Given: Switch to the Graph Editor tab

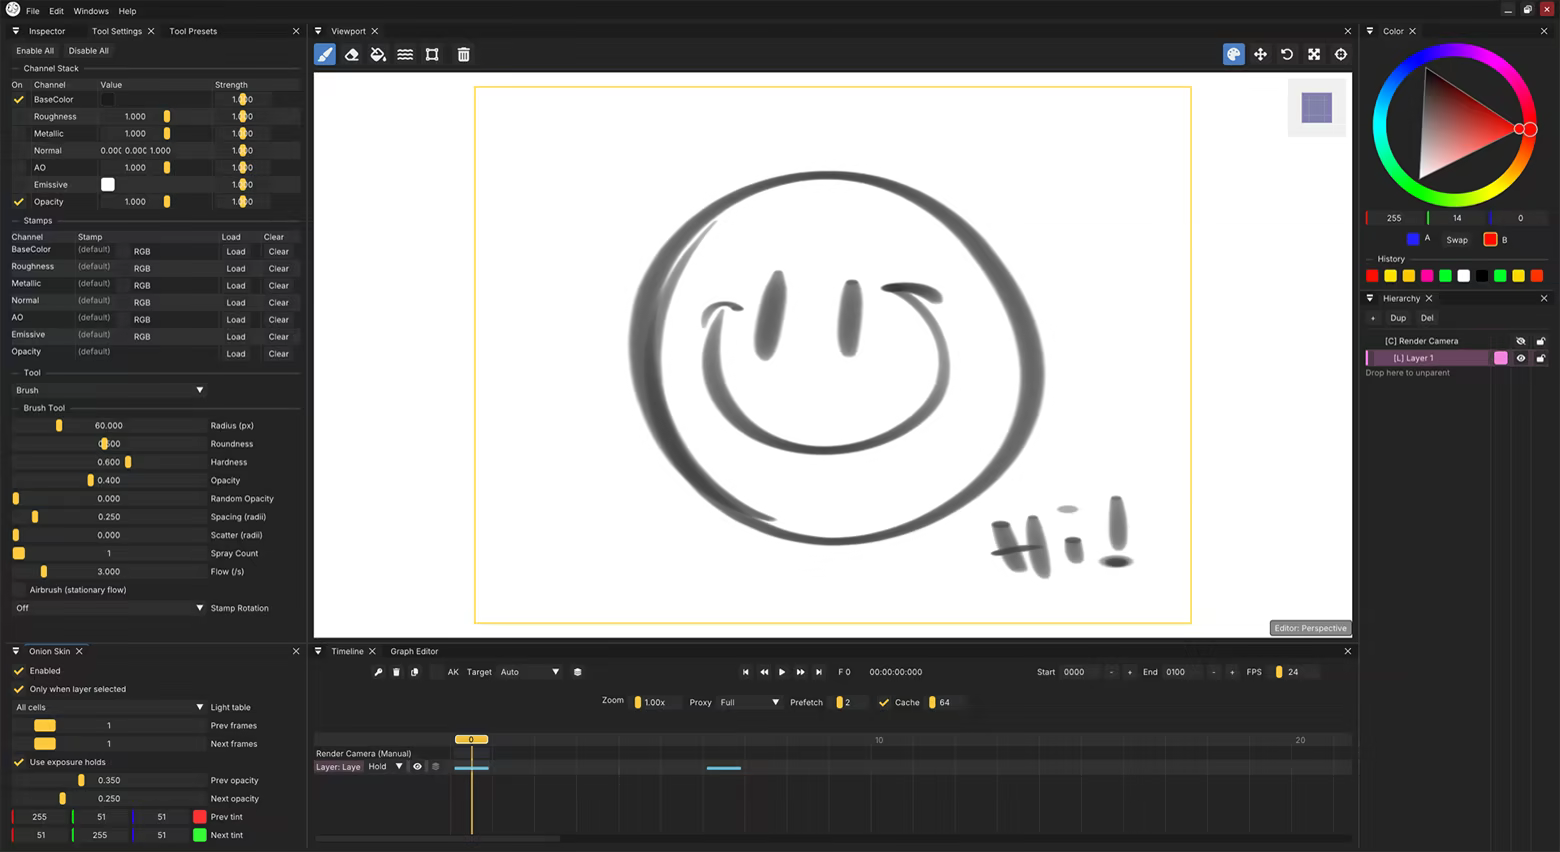Looking at the screenshot, I should (x=414, y=651).
